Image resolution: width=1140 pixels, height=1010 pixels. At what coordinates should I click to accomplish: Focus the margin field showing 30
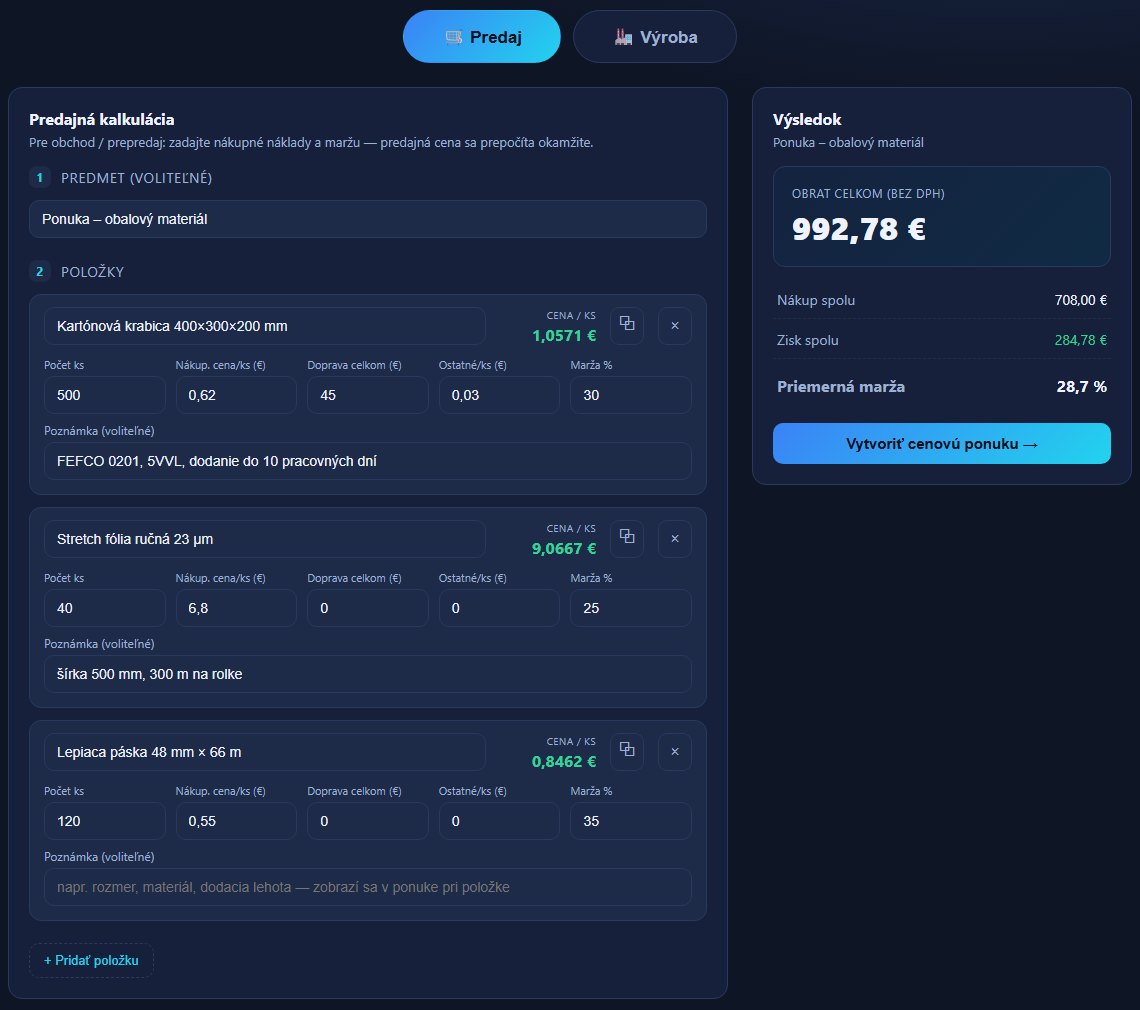[x=630, y=395]
